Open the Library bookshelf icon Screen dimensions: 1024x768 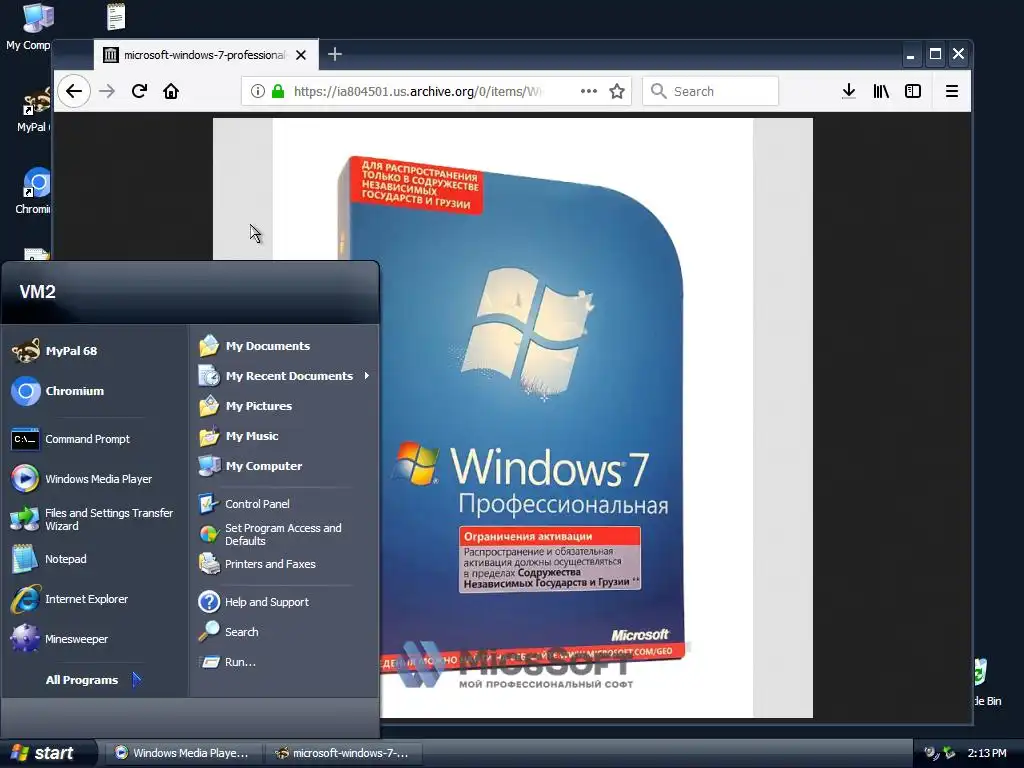pos(881,91)
